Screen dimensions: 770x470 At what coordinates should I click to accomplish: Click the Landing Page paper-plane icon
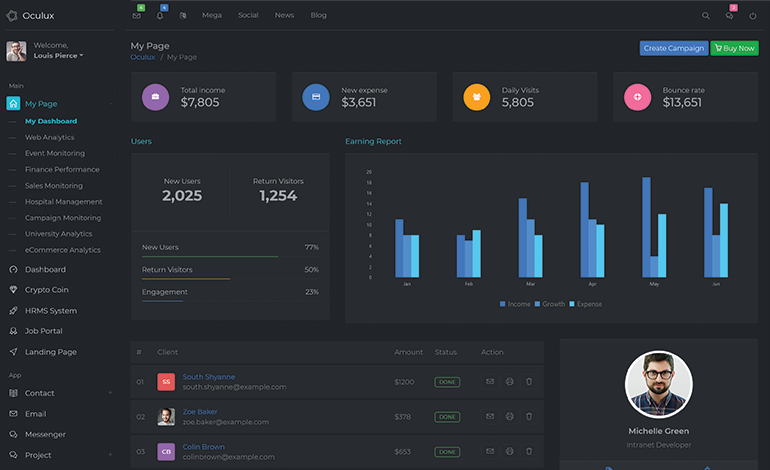click(x=13, y=352)
